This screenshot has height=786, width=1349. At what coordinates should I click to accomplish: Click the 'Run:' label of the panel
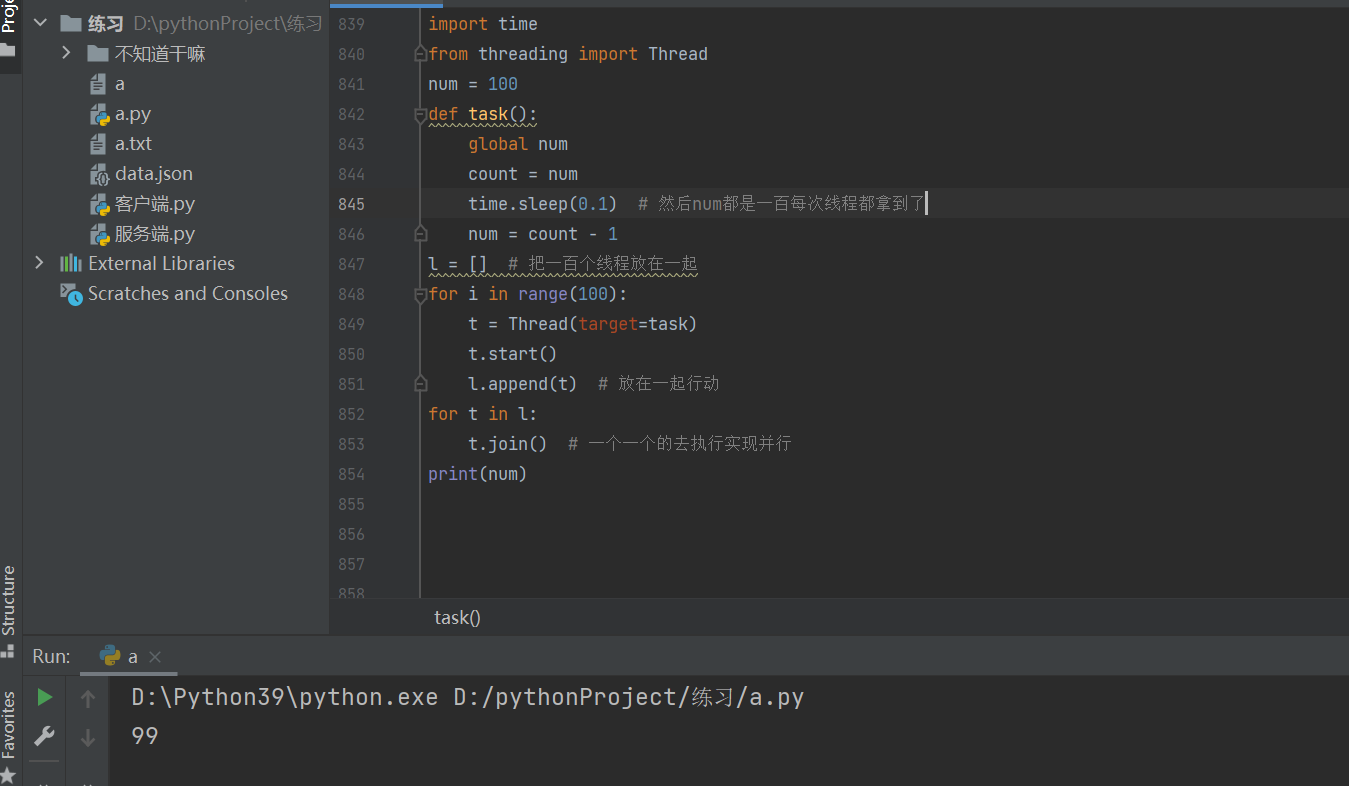(x=51, y=656)
